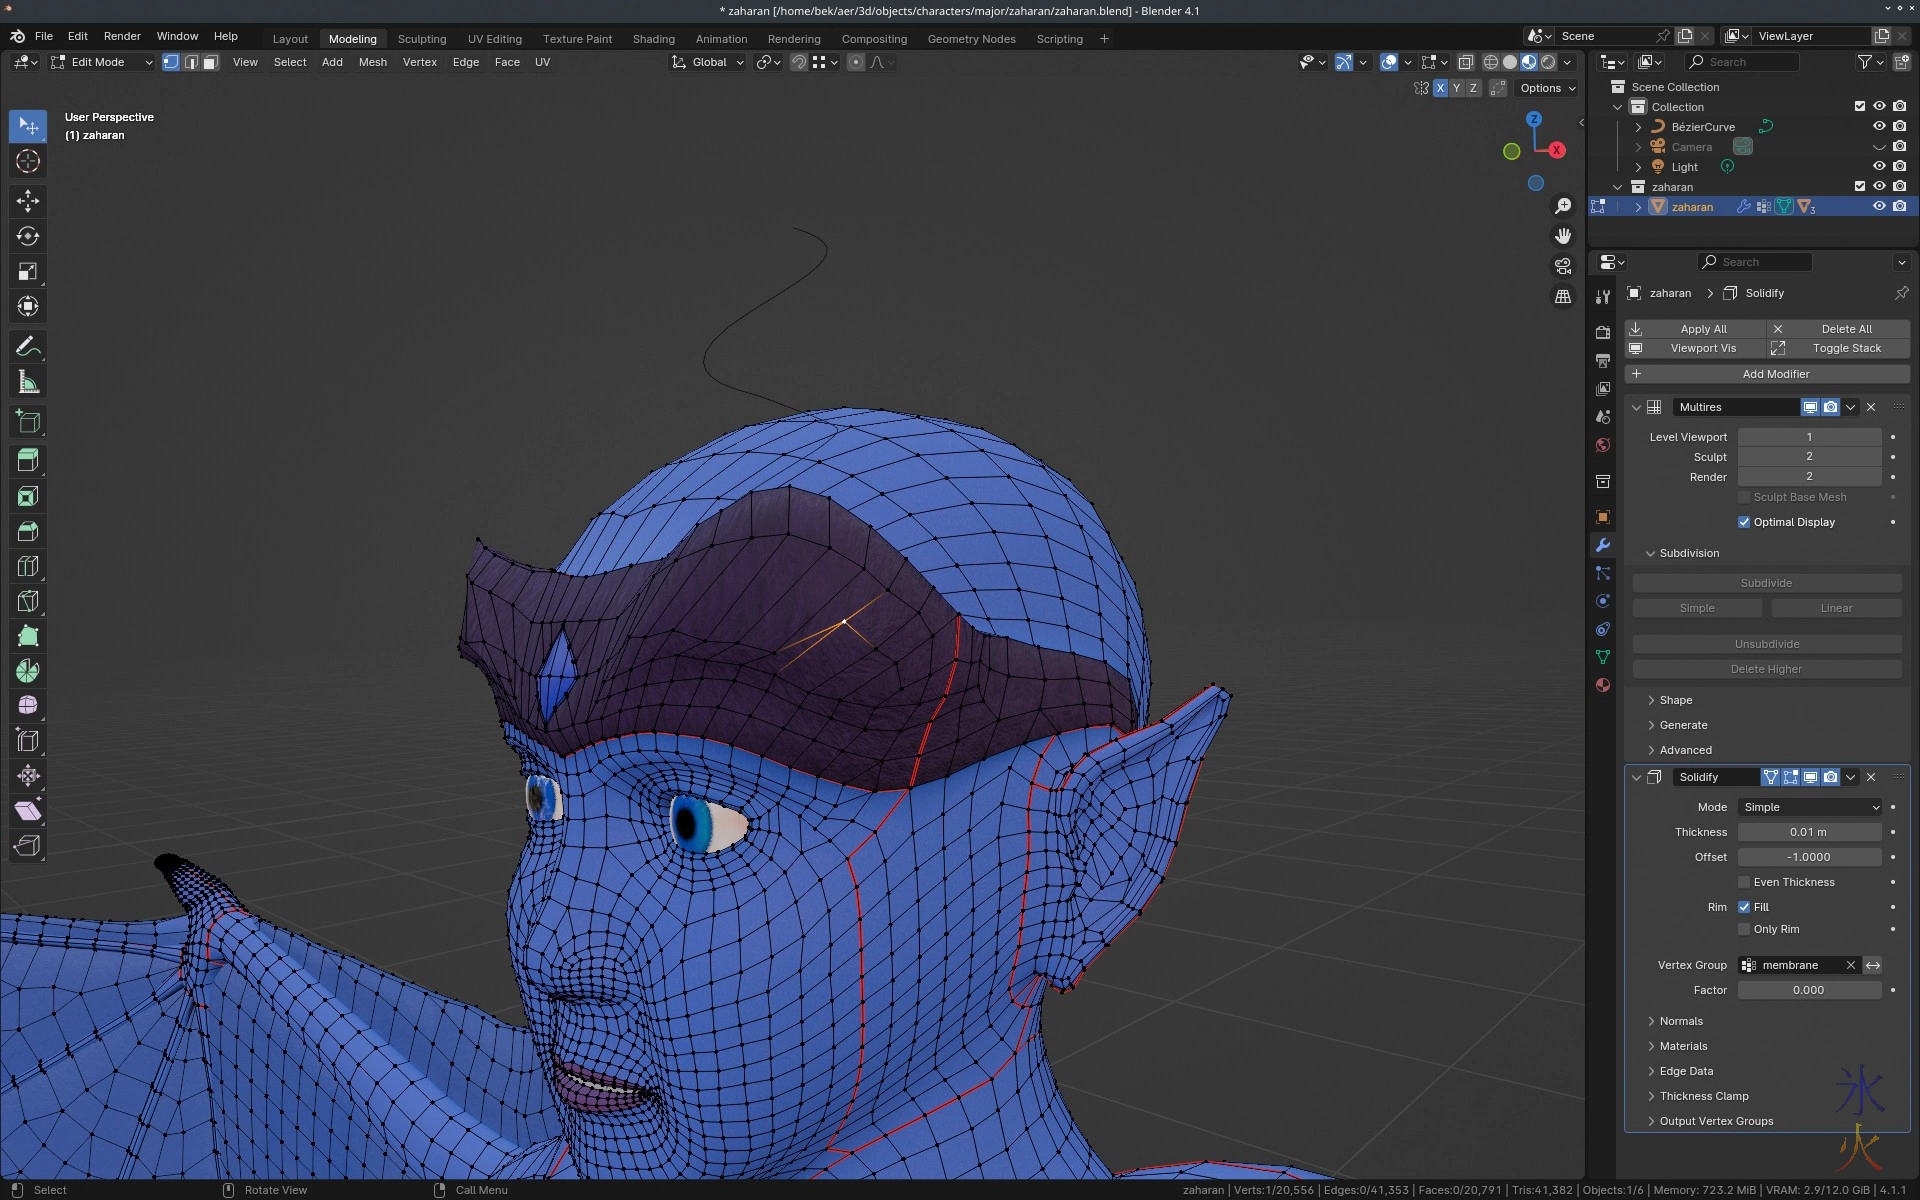Click the 3D Cursor tool
1920x1200 pixels.
[x=28, y=161]
